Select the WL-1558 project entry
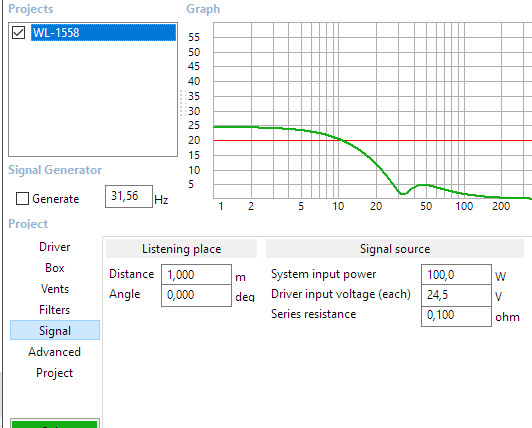532x428 pixels. (103, 33)
